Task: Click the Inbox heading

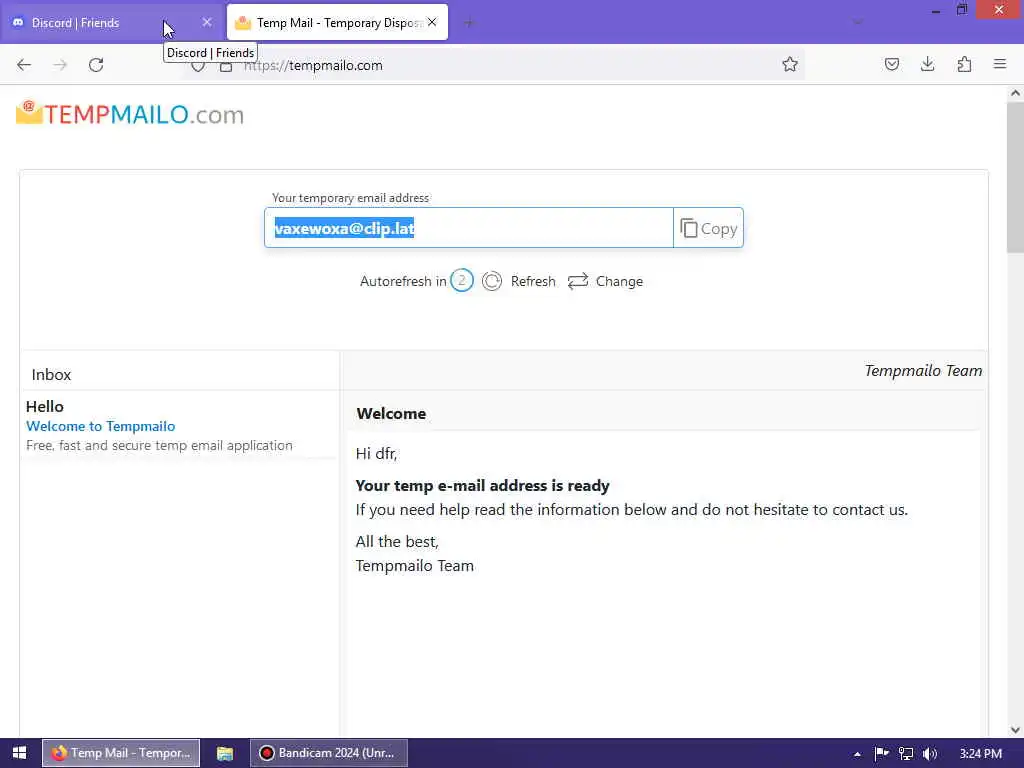Action: (51, 375)
